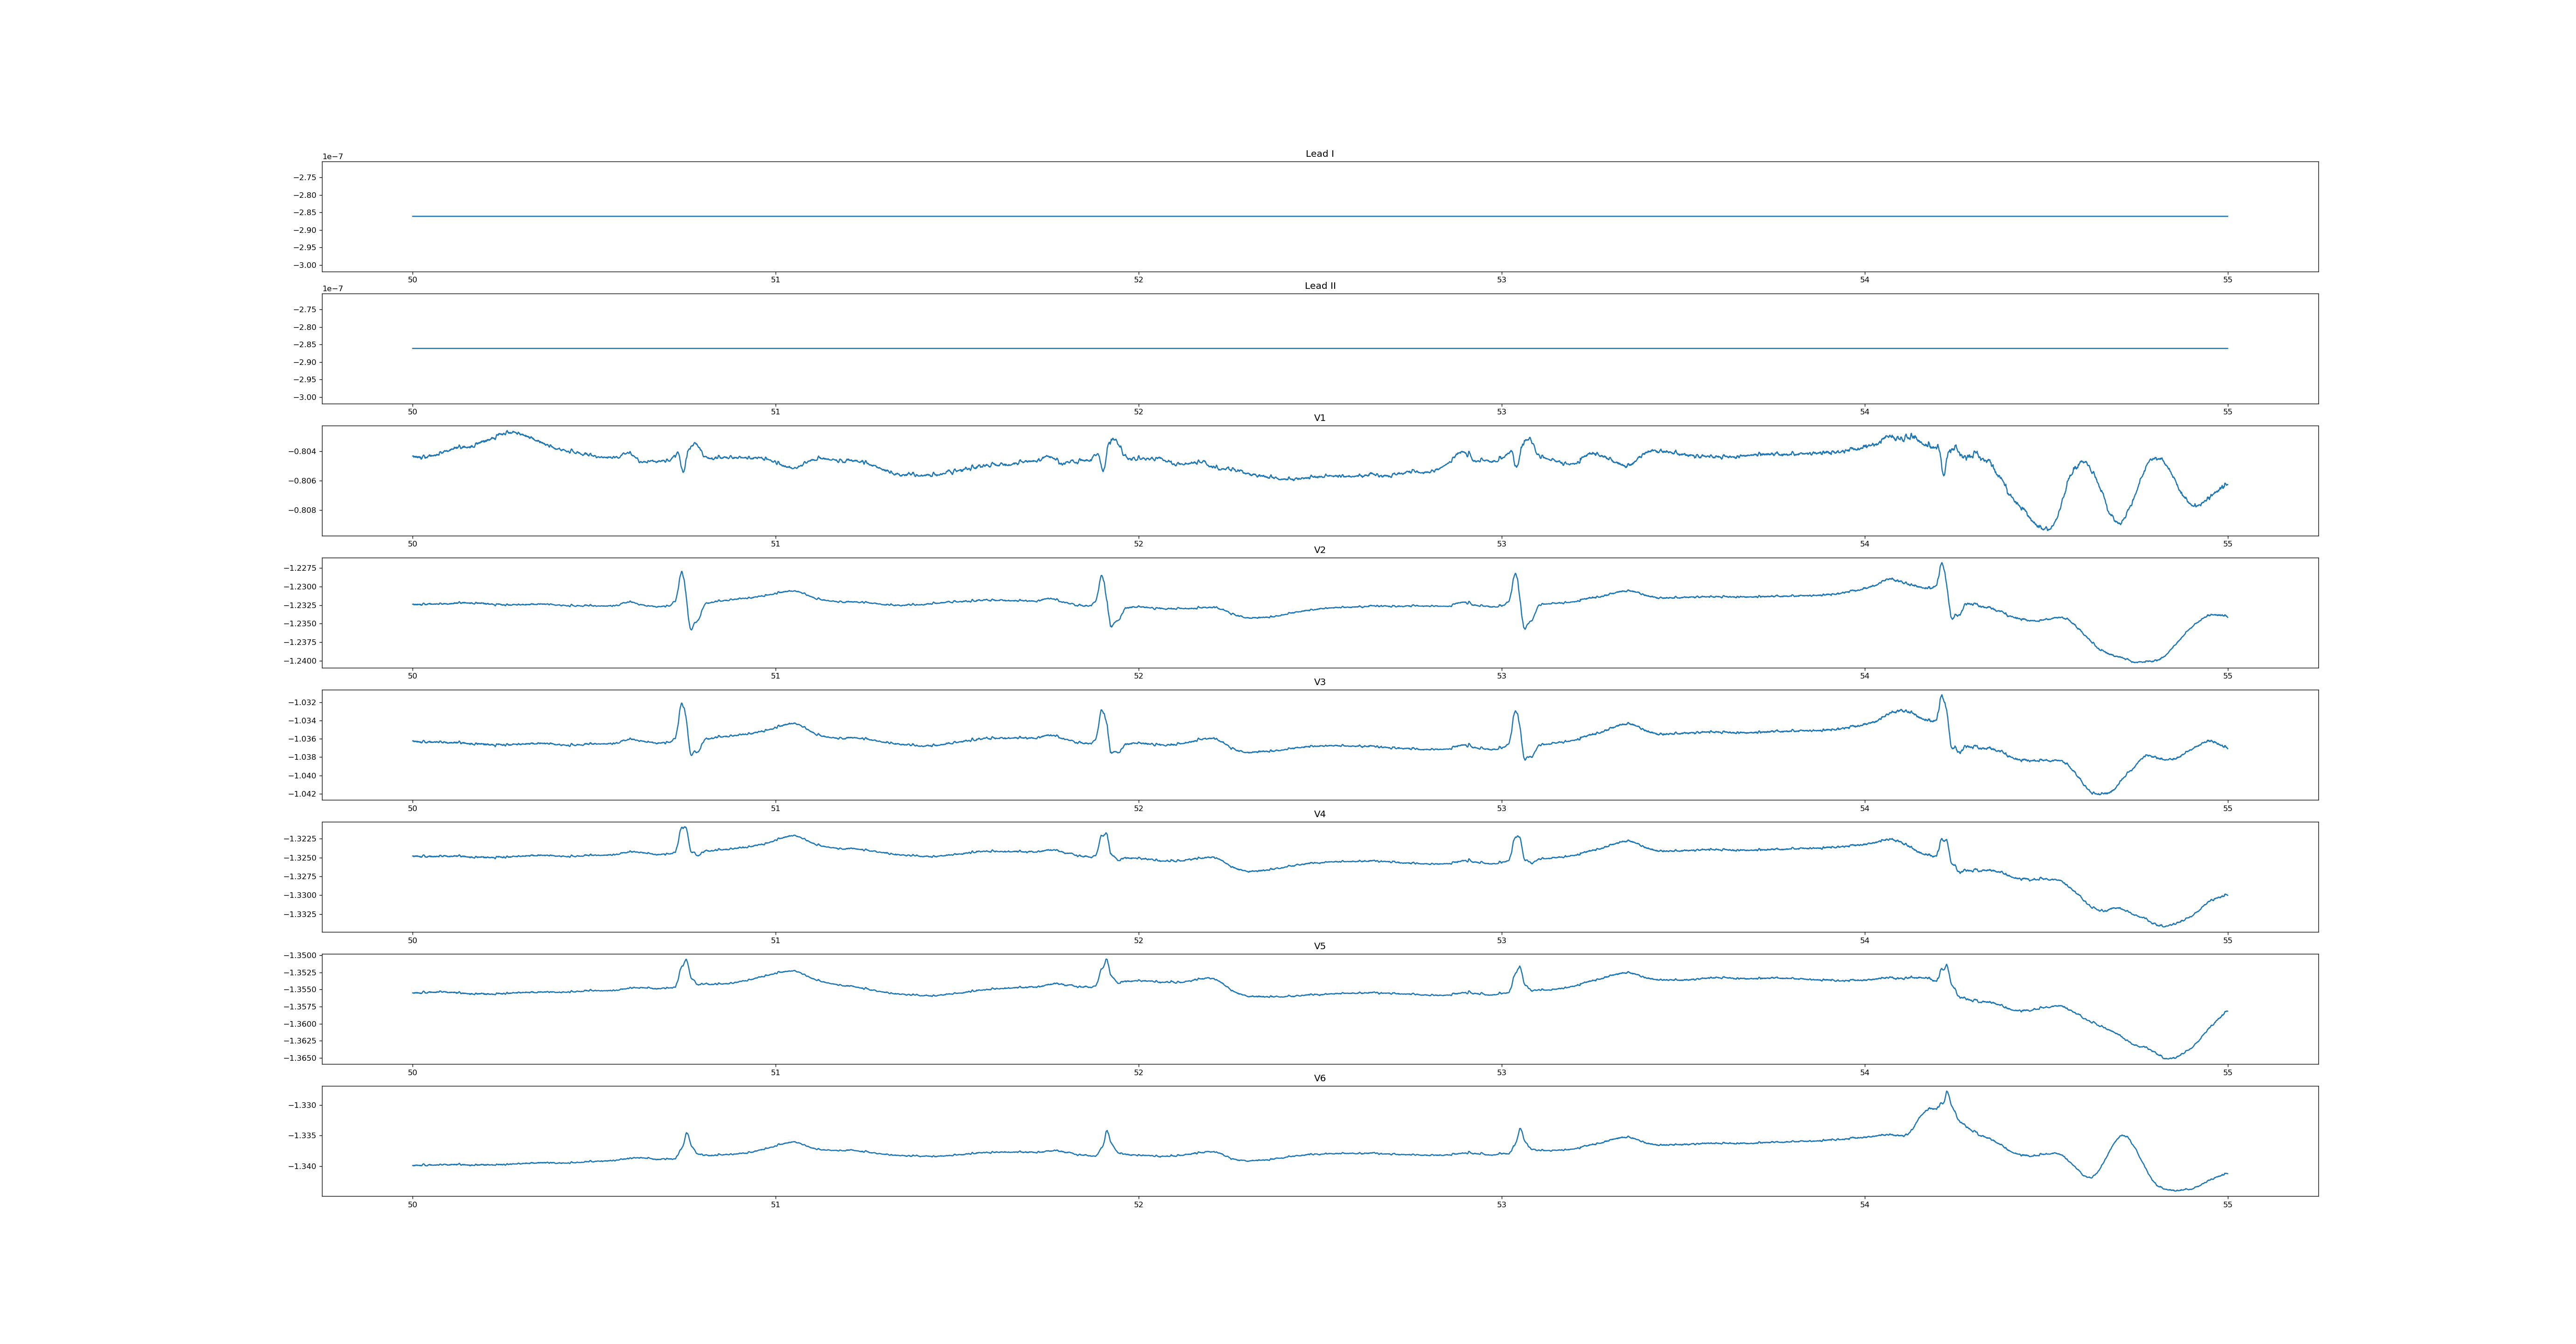
Task: Click the x-axis tick 52 under V6
Action: click(1138, 1205)
